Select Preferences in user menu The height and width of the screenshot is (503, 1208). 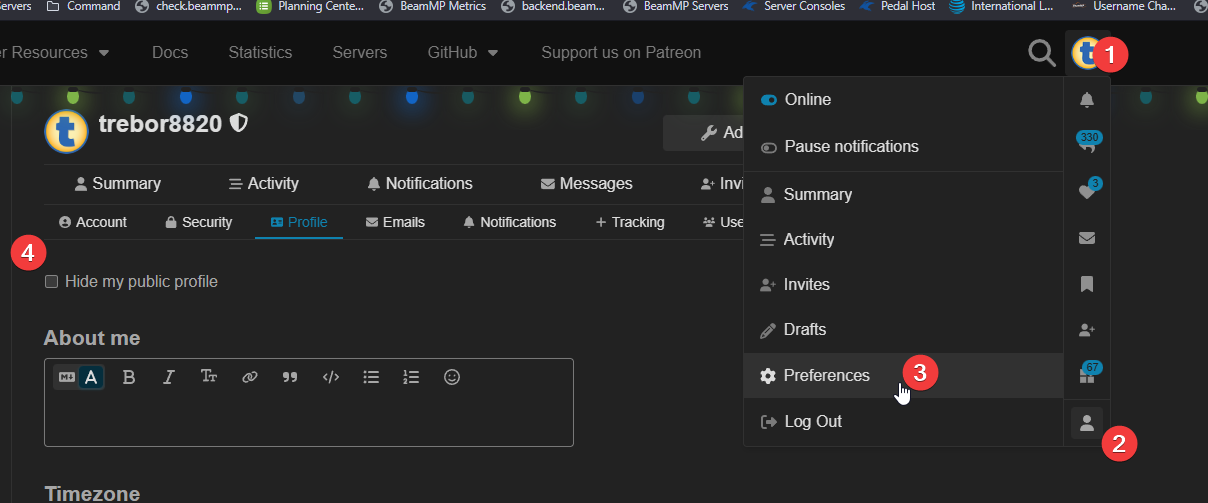(x=826, y=376)
